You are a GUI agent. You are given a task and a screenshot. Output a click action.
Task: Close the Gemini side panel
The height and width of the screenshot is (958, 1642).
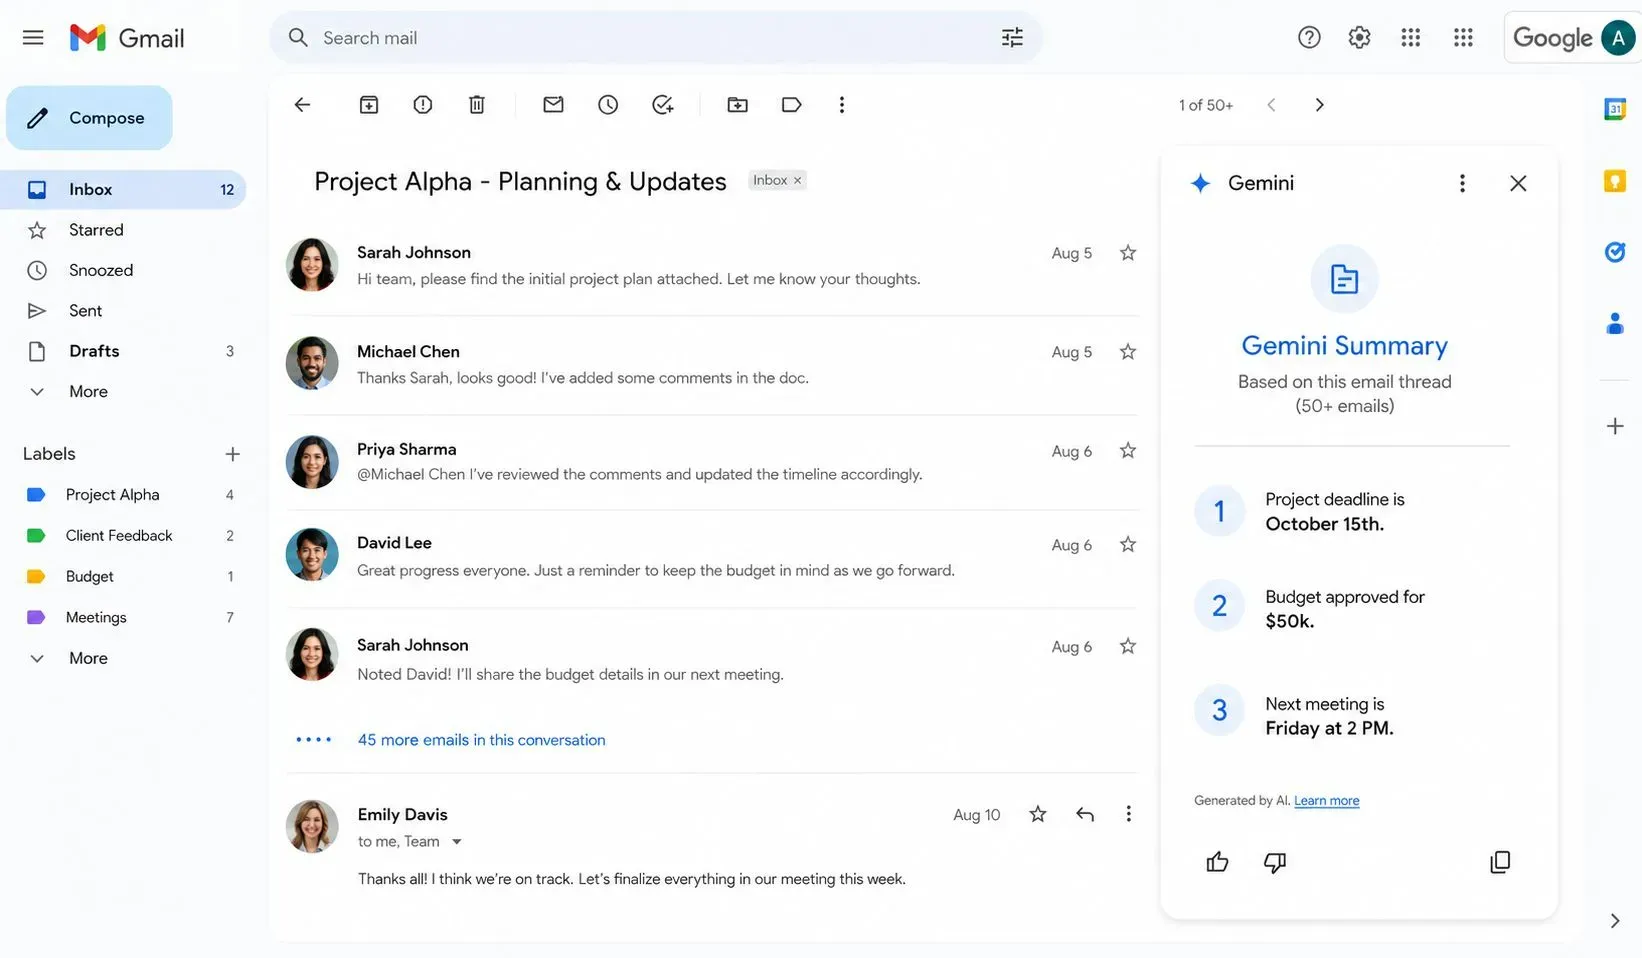pos(1518,183)
